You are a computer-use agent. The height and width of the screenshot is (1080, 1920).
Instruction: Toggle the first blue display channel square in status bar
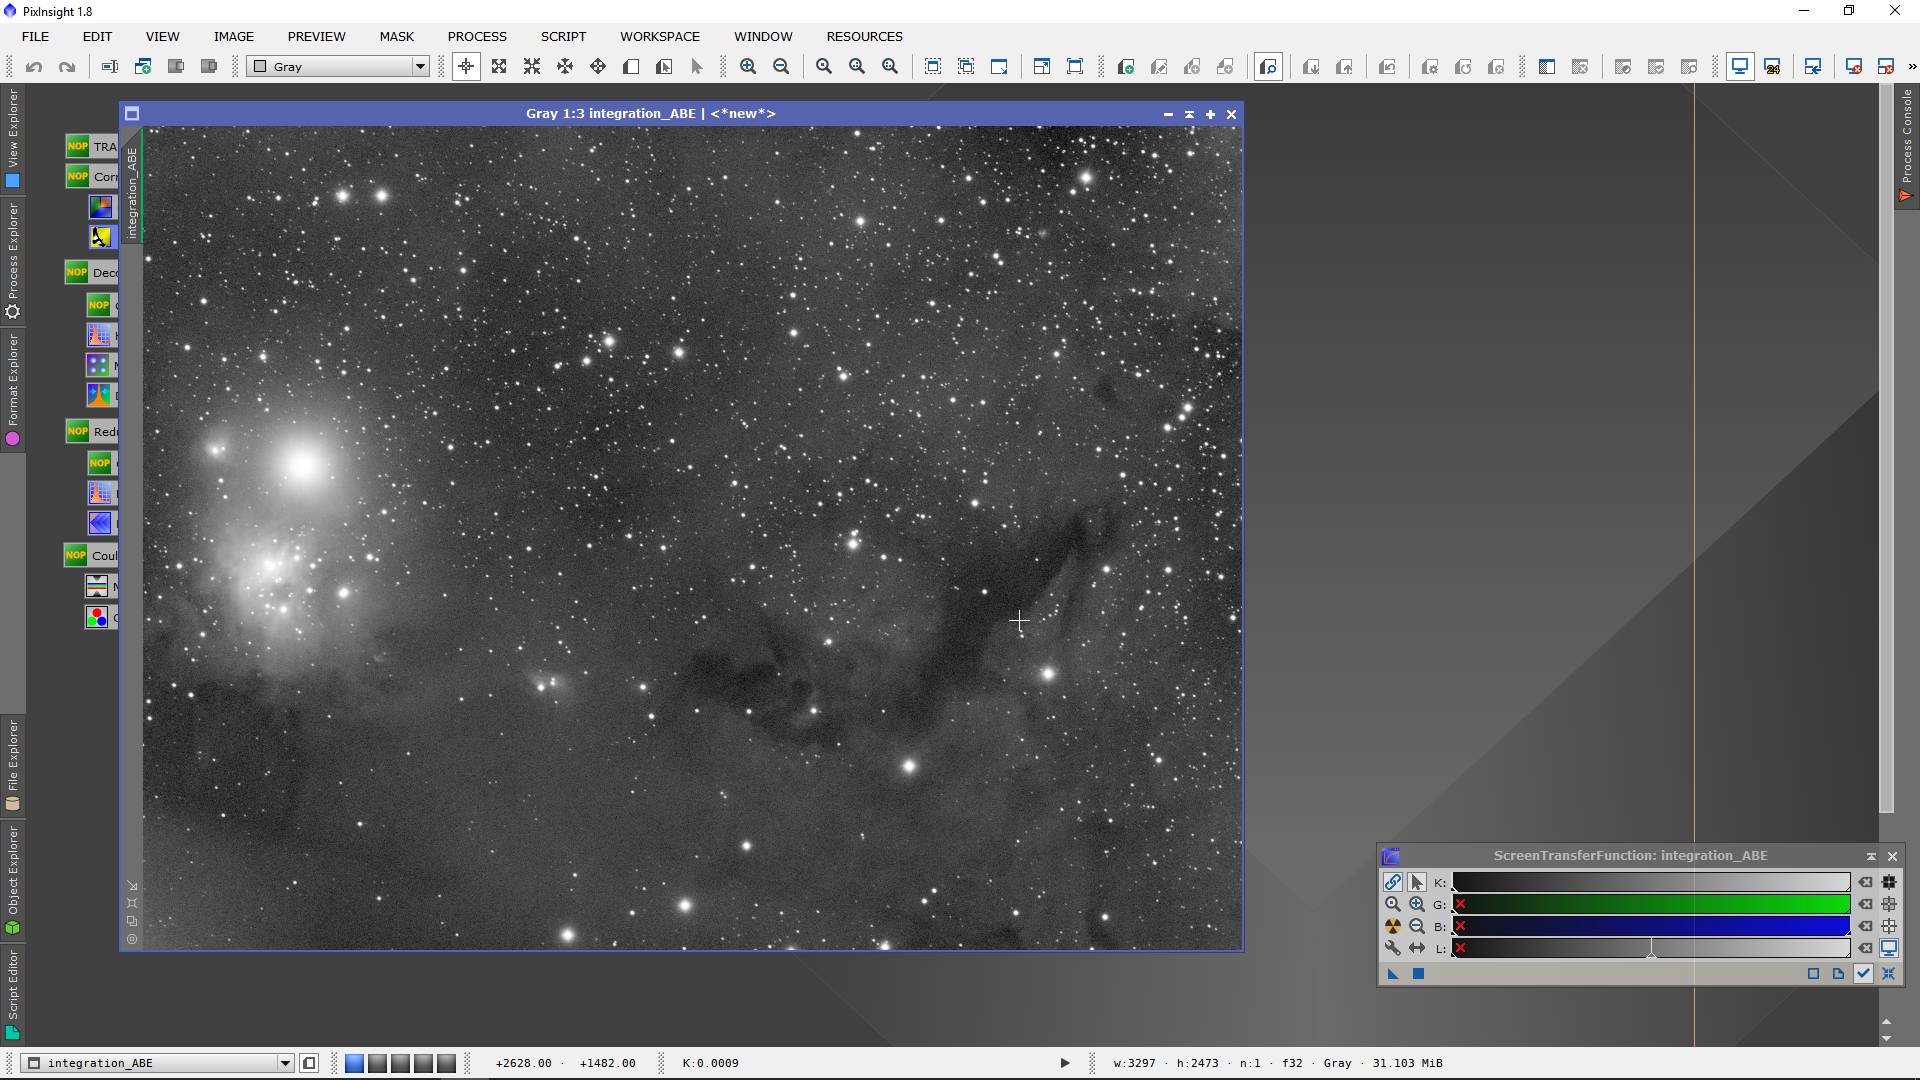(354, 1063)
